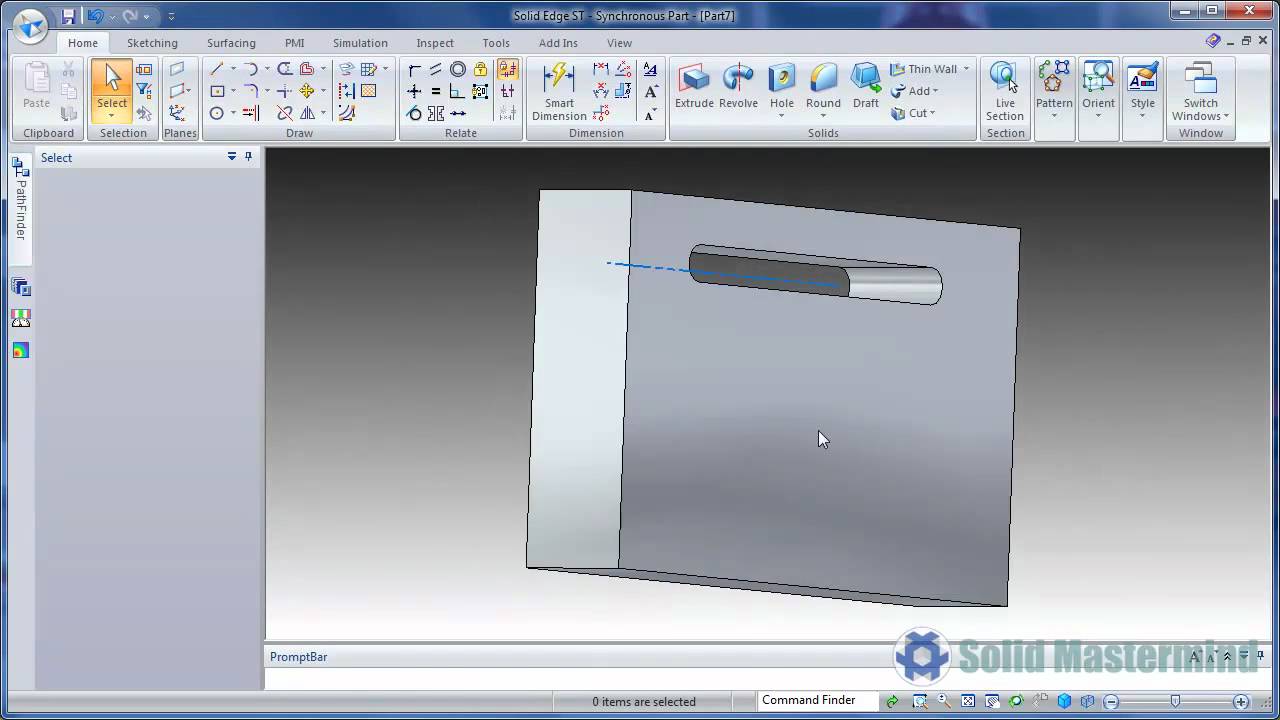Click the Equal relate icon
Image resolution: width=1280 pixels, height=720 pixels.
click(x=435, y=91)
